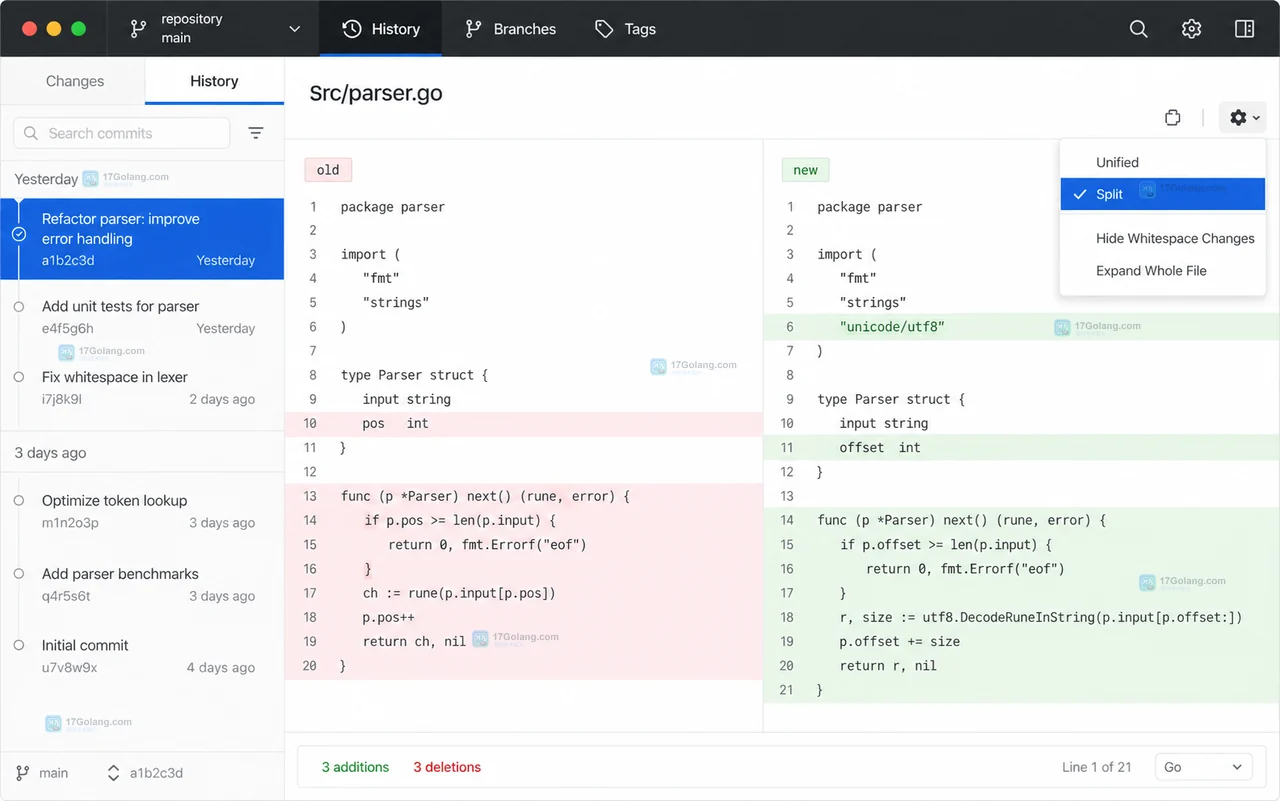1280x801 pixels.
Task: Select the Add parser benchmarks commit
Action: 142,584
